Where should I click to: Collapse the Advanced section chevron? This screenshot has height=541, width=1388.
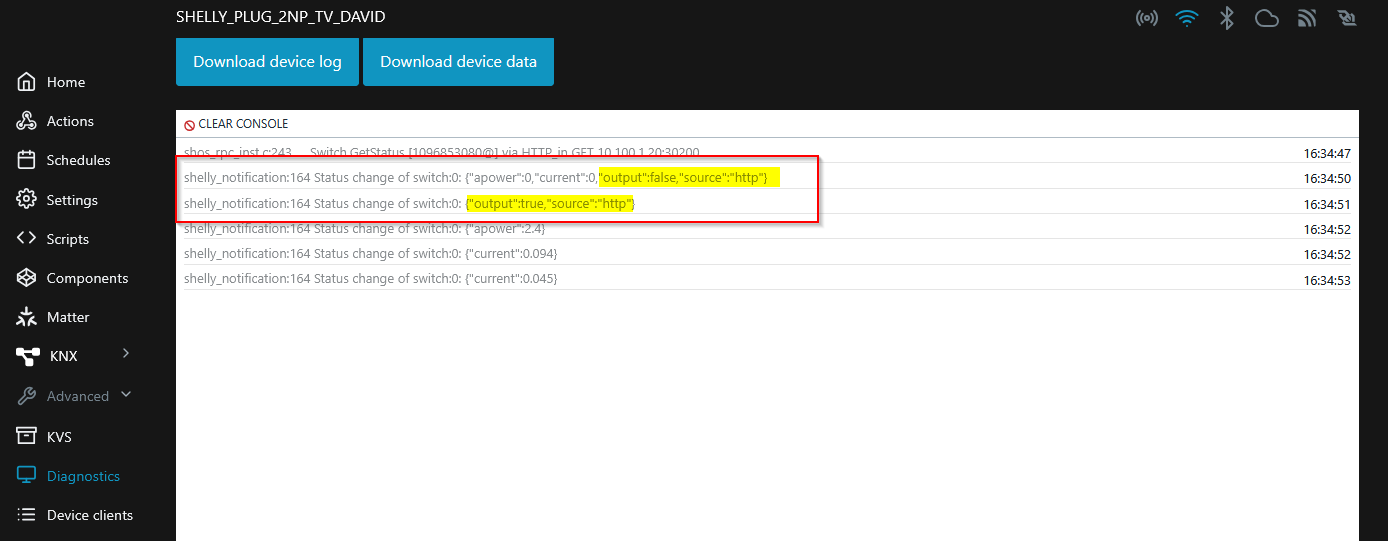pyautogui.click(x=126, y=395)
